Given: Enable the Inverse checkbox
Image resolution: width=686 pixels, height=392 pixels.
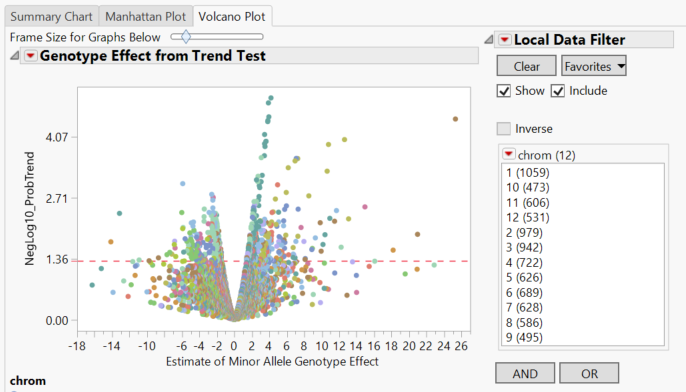Looking at the screenshot, I should click(x=504, y=129).
